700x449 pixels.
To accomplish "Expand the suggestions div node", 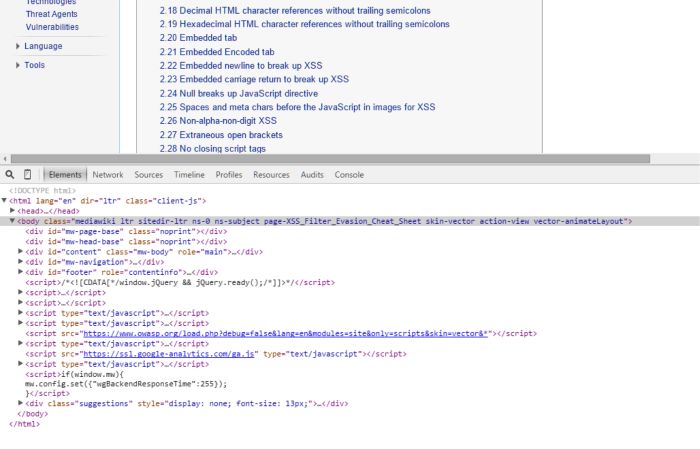I will 21,403.
